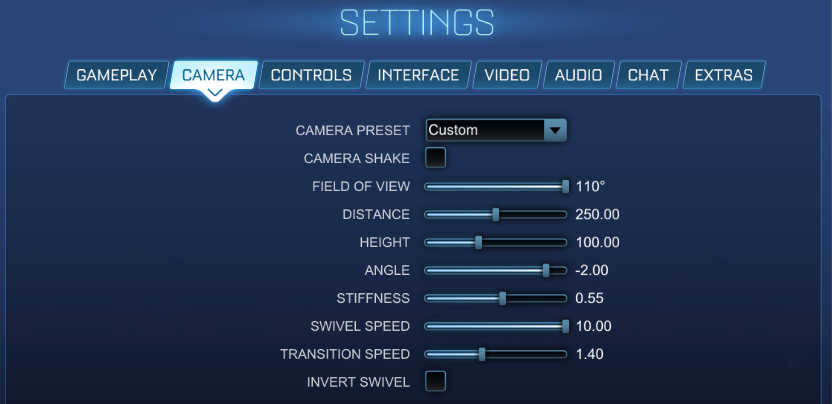Screen dimensions: 832x404
Task: Go to the Audio tab
Action: 578,75
